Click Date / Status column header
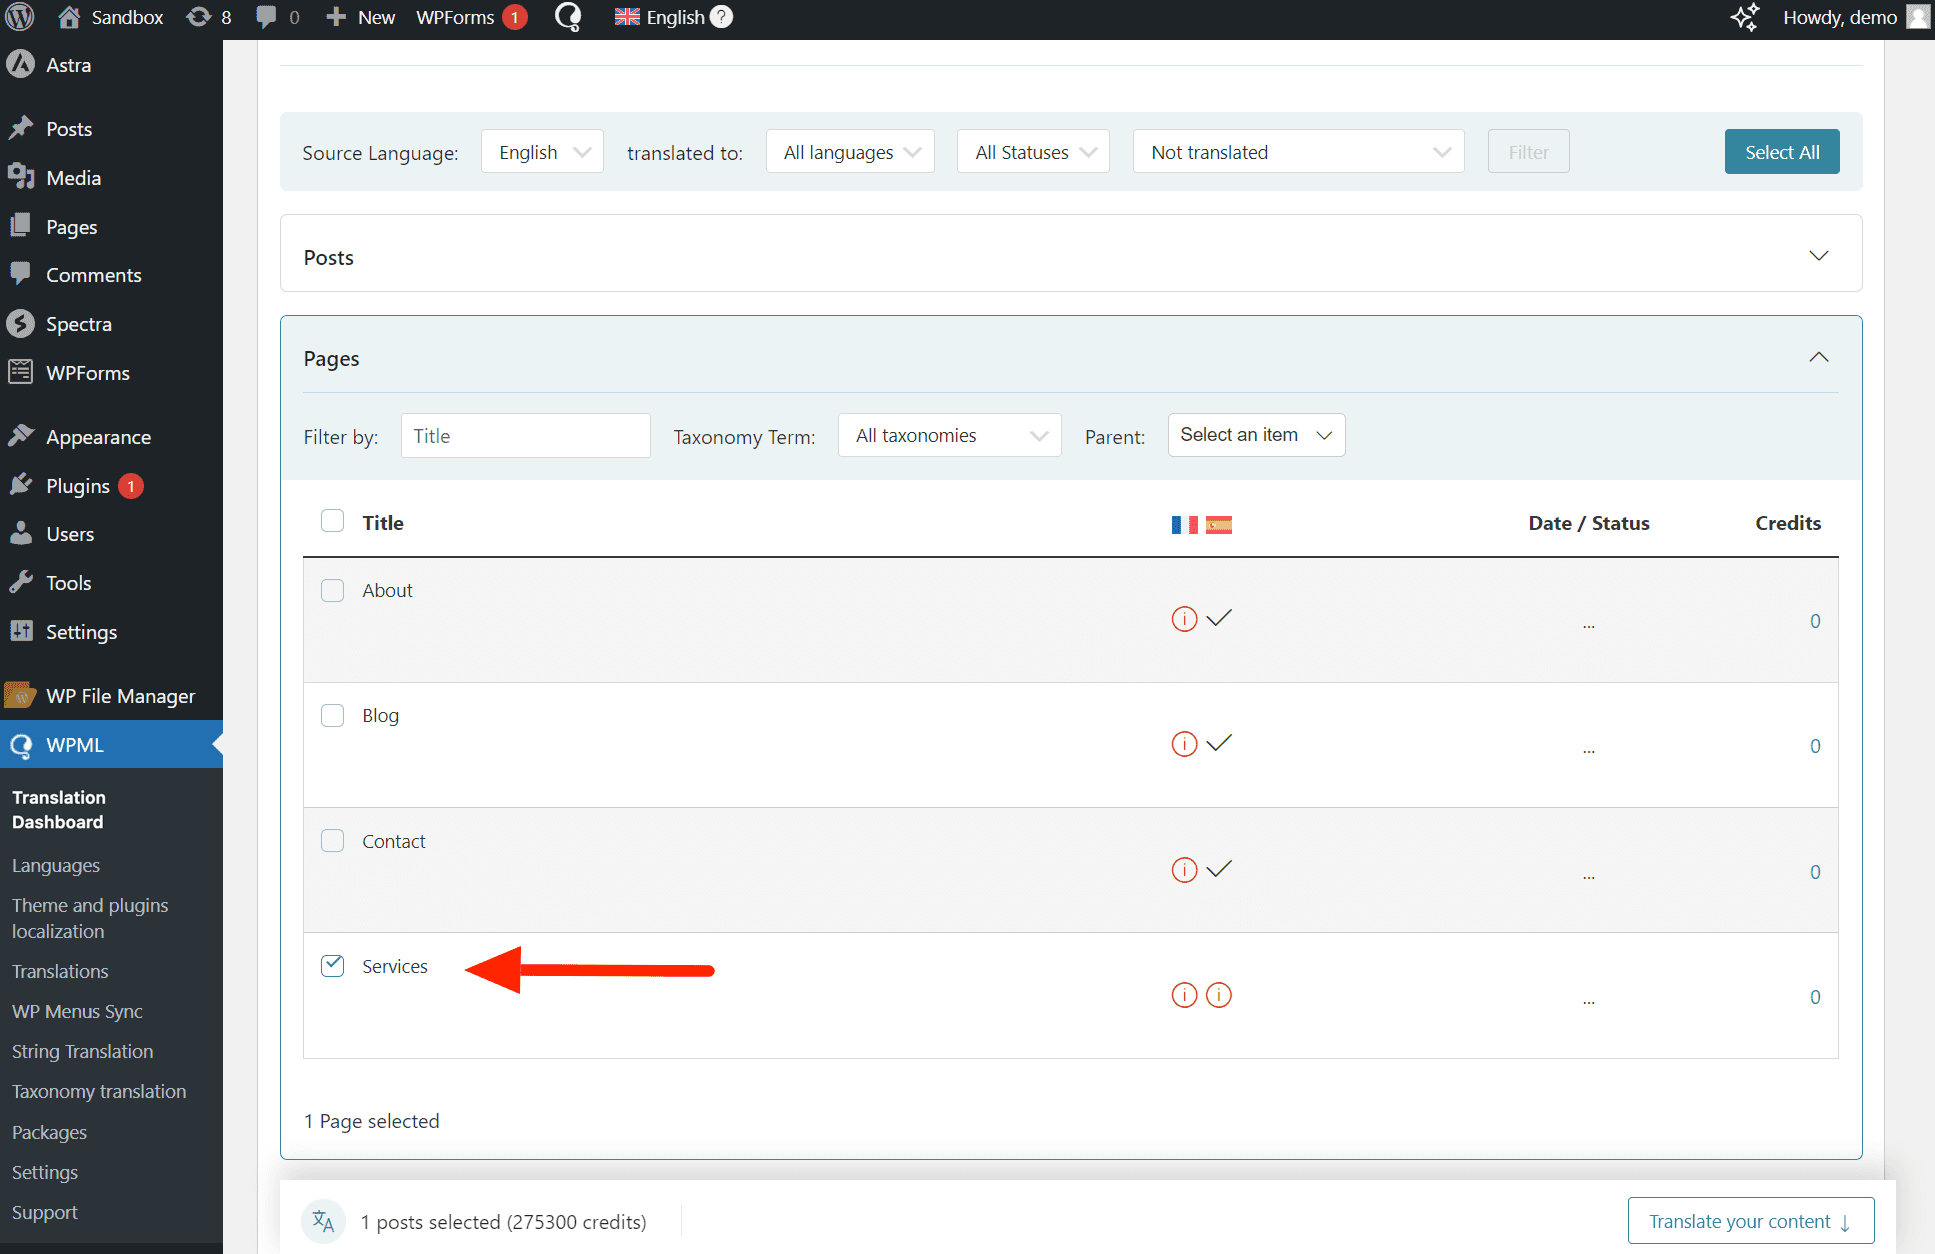The width and height of the screenshot is (1935, 1254). [1589, 523]
